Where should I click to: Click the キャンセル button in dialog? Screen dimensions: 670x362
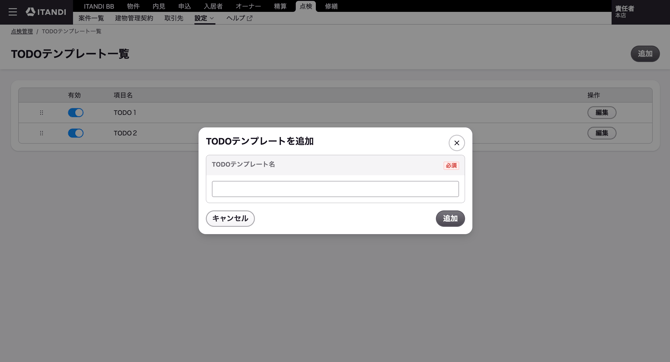[230, 218]
